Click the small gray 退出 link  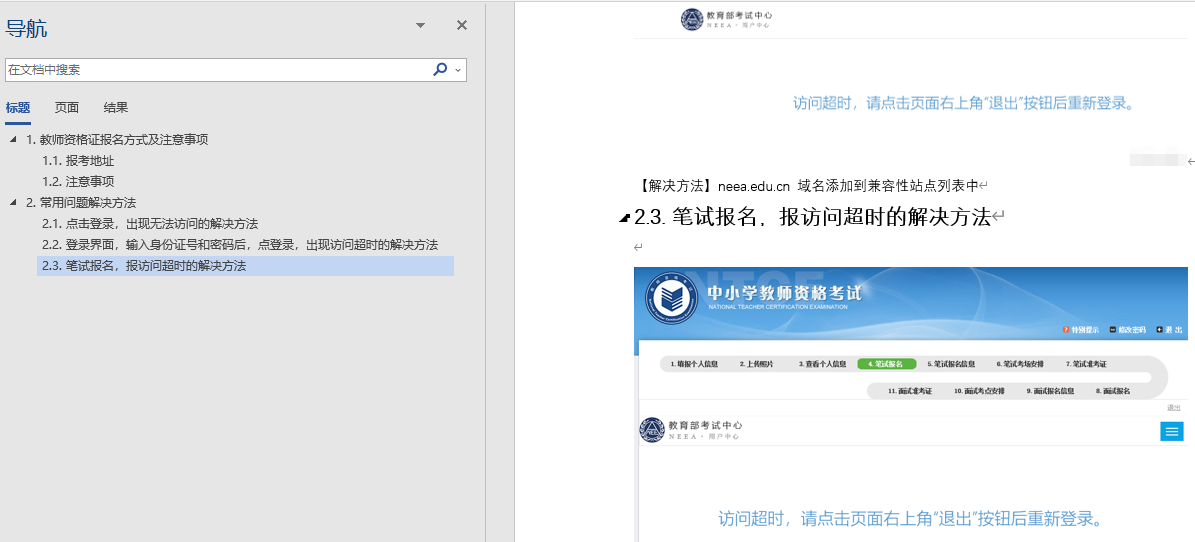click(1174, 408)
